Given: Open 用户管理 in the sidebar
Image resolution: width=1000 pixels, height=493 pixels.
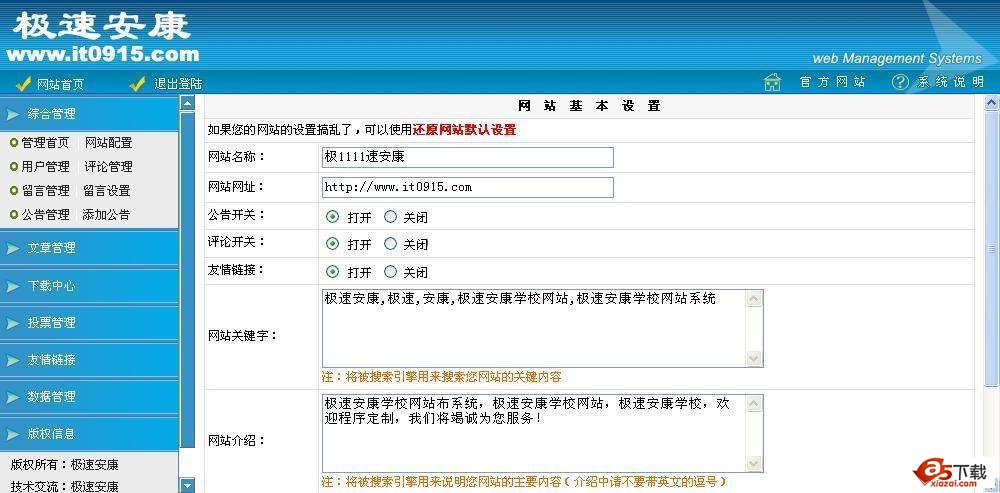Looking at the screenshot, I should click(x=45, y=166).
